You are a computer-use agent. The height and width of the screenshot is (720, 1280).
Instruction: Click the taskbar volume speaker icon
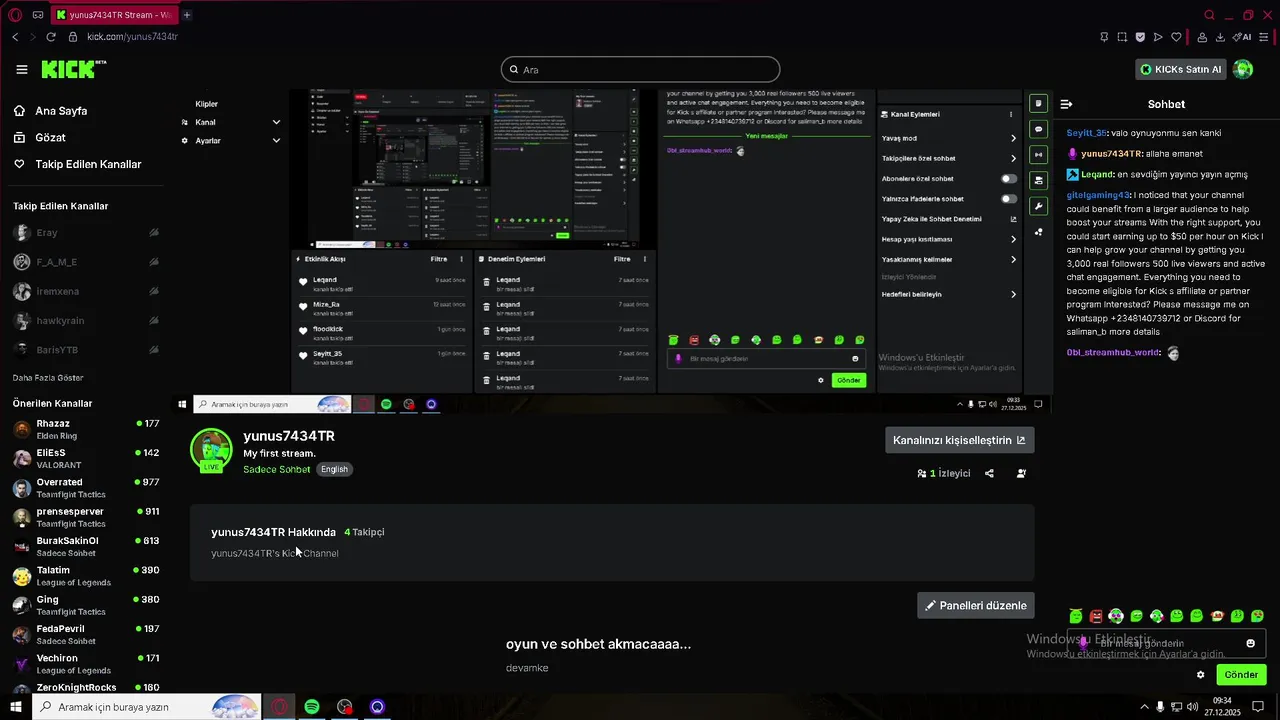tap(1192, 707)
